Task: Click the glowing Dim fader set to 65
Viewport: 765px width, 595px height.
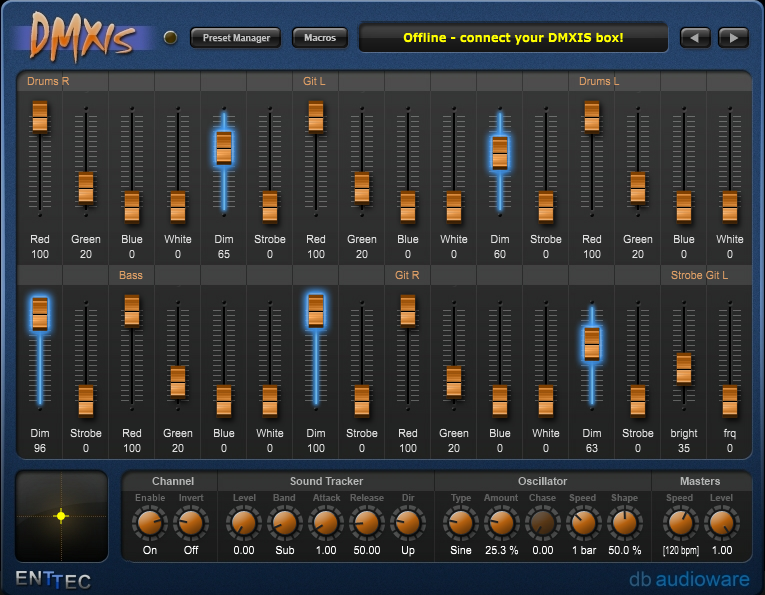Action: click(x=224, y=148)
